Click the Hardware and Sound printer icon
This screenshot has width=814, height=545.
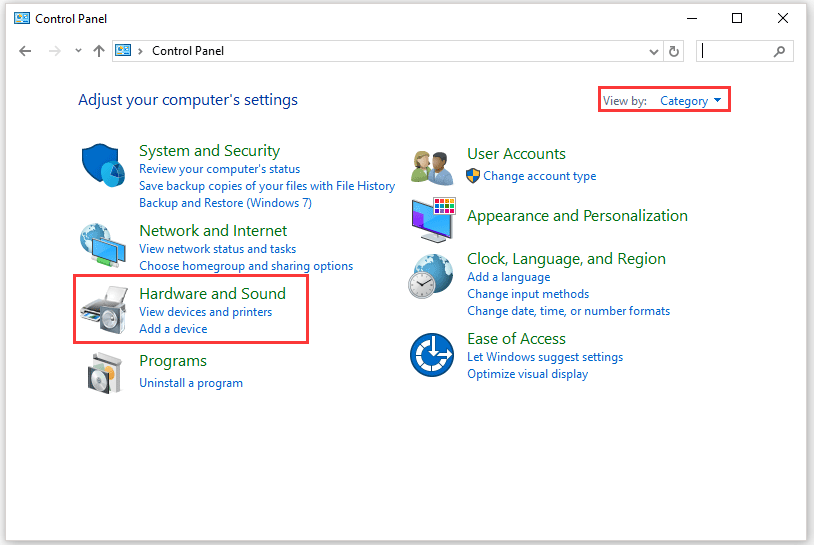coord(104,309)
